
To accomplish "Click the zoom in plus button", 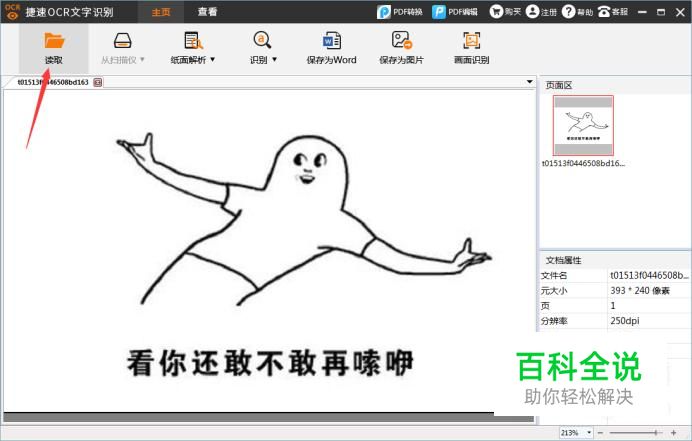I will (x=673, y=433).
